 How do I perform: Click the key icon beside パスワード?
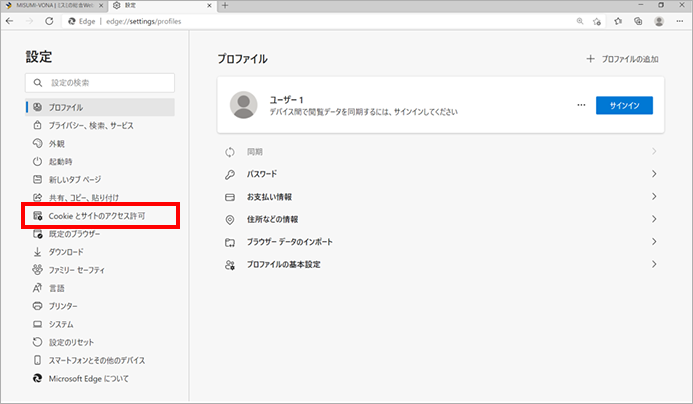[229, 174]
